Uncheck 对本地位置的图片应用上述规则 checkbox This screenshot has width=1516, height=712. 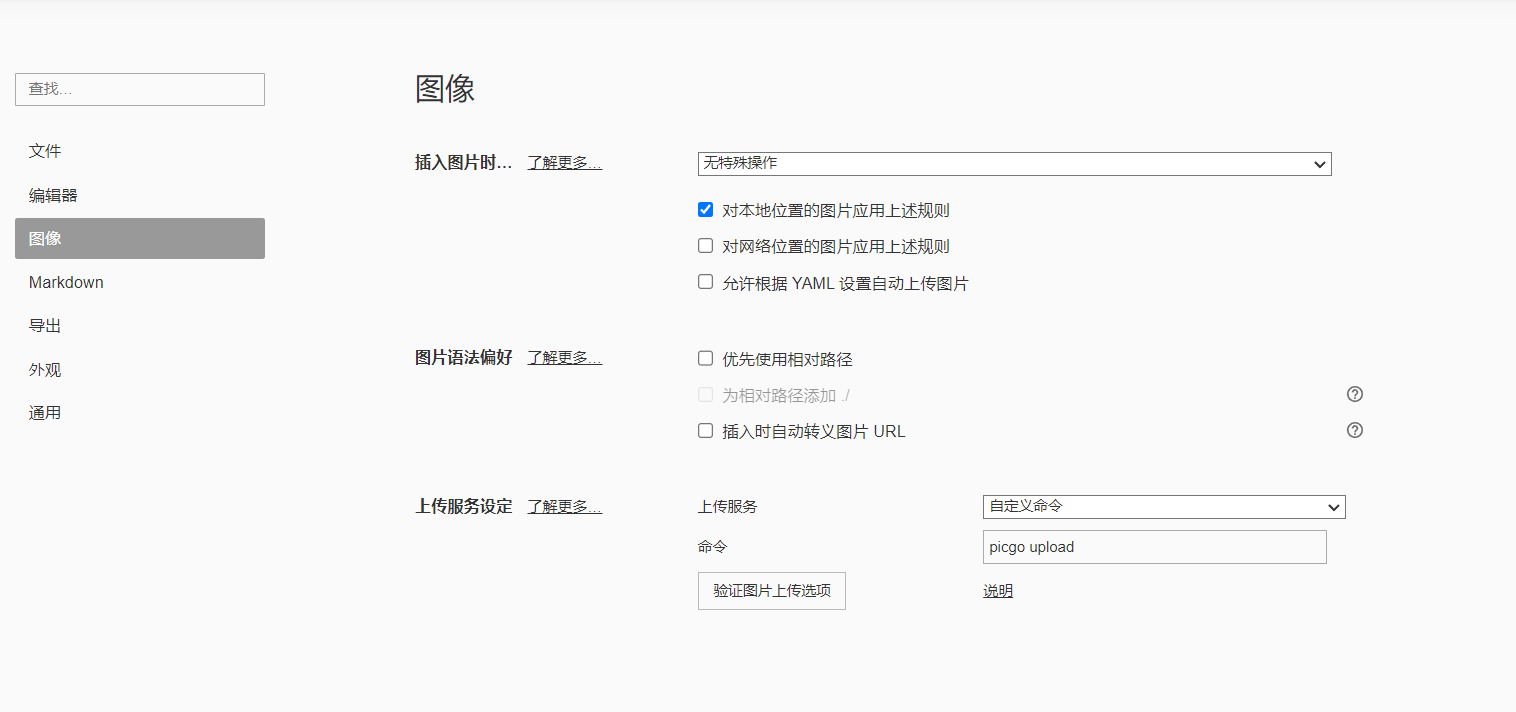coord(706,210)
